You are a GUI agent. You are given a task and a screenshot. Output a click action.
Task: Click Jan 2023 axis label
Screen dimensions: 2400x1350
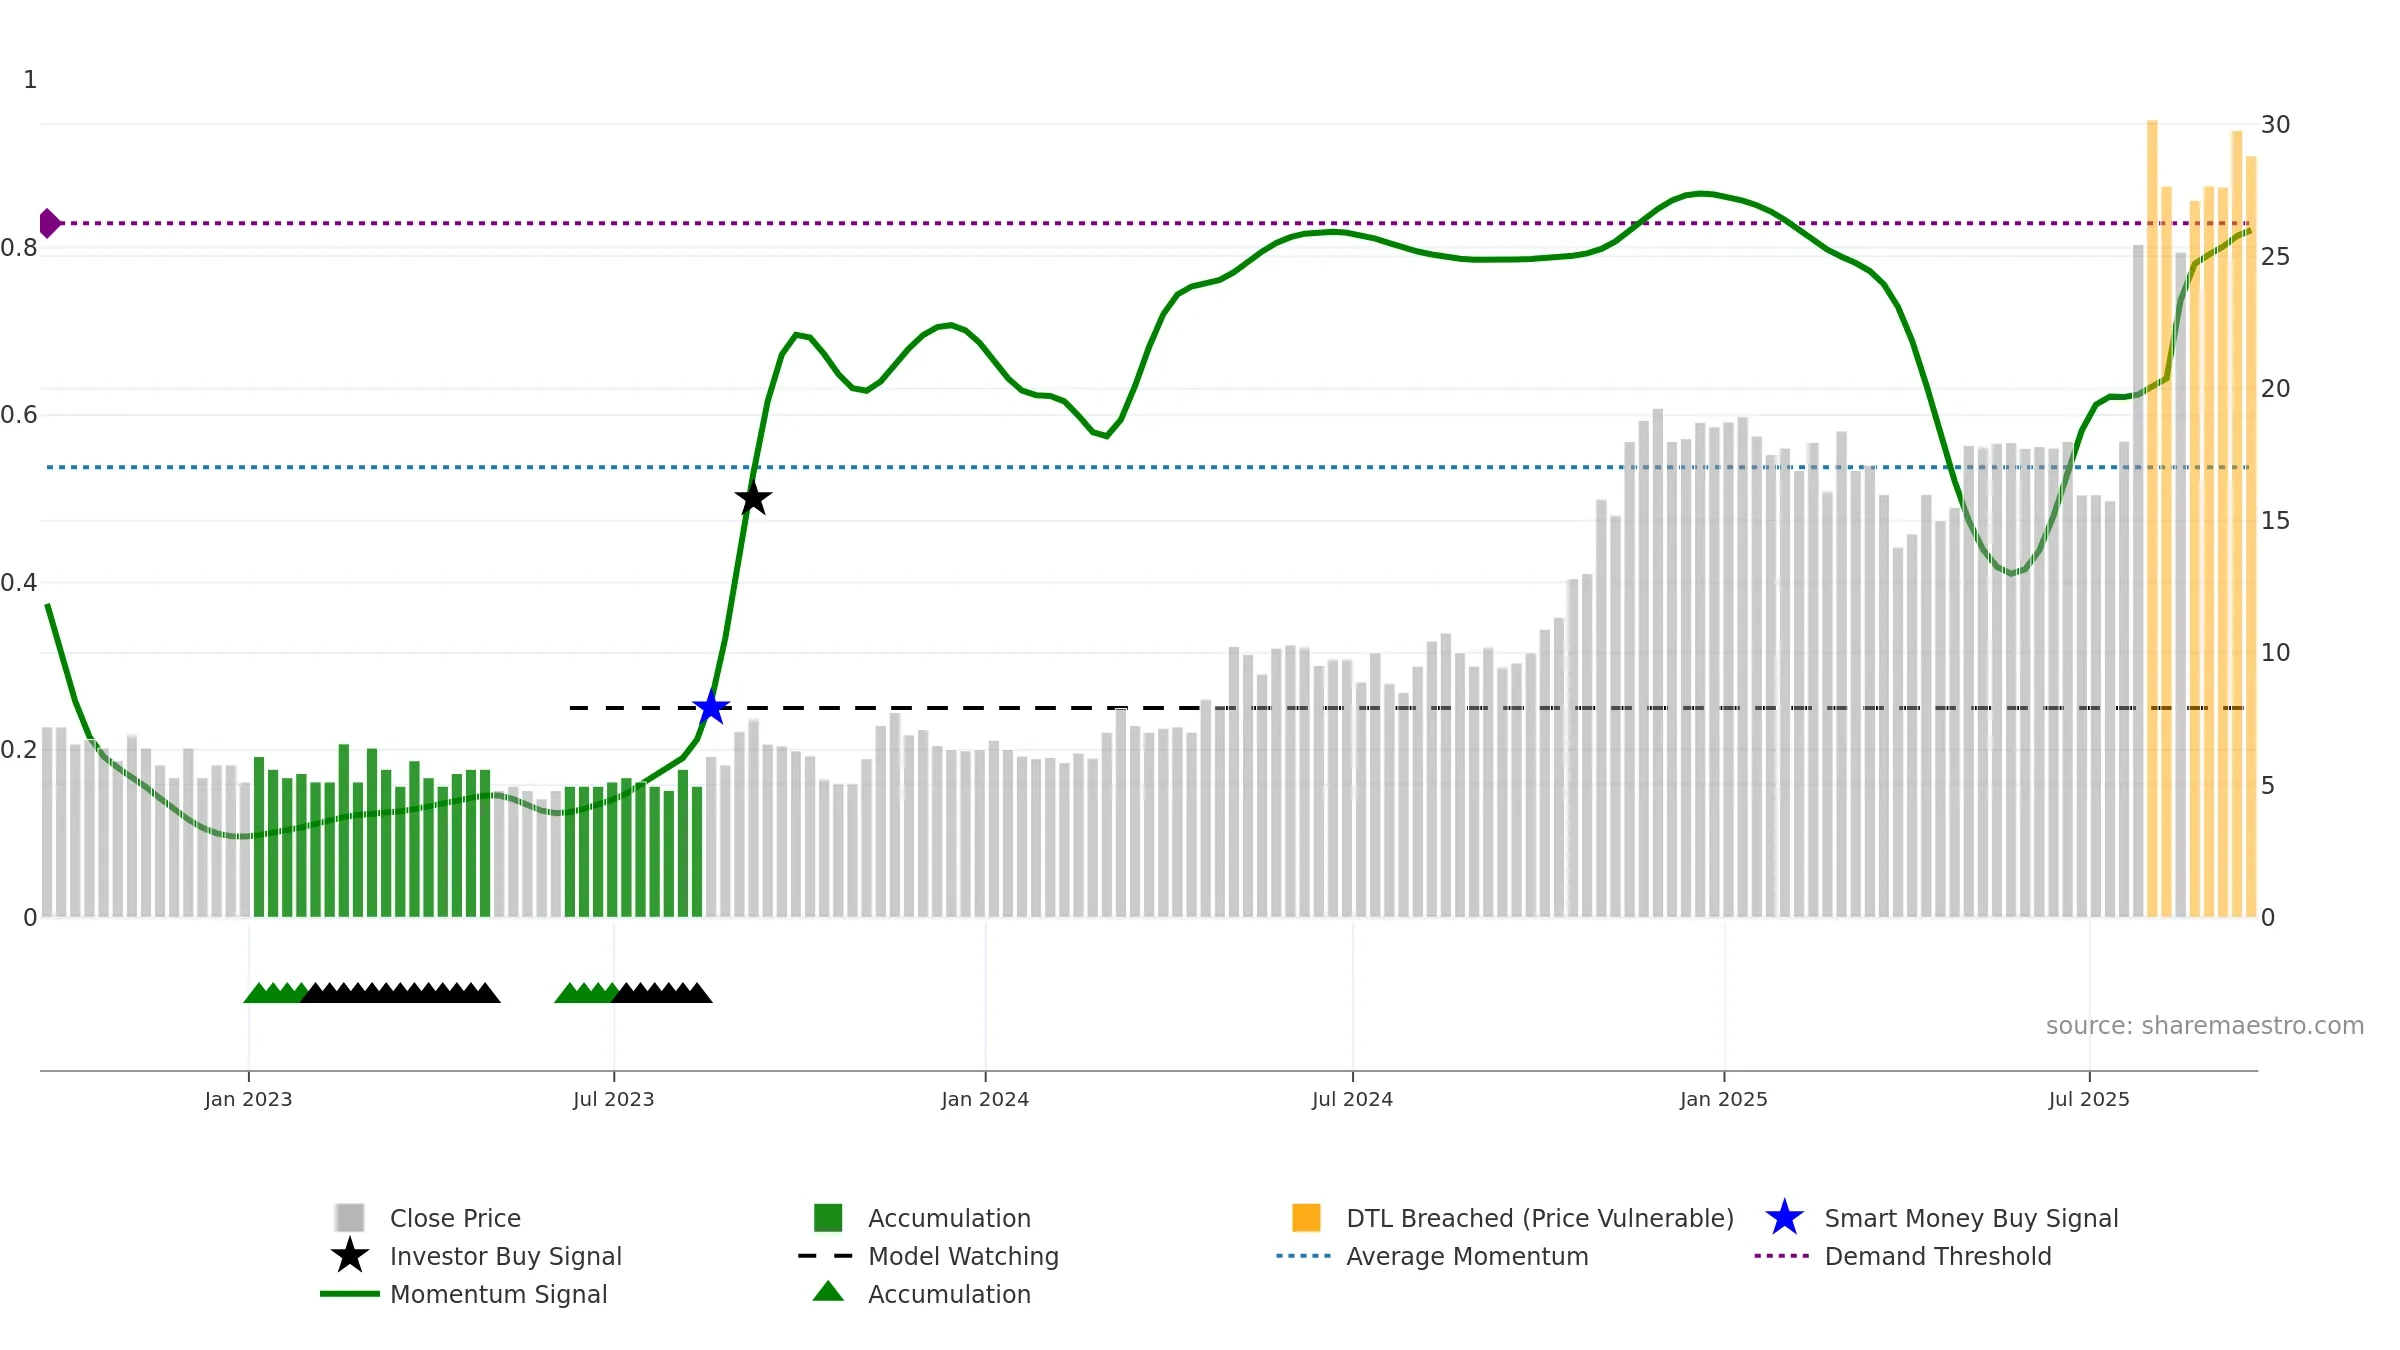tap(248, 1099)
